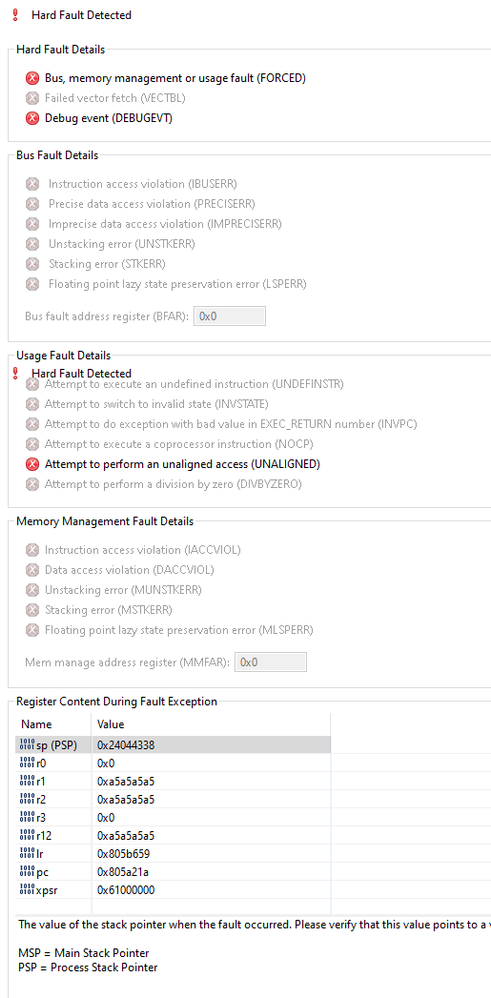Click the red UNALIGNED access fault icon
This screenshot has width=491, height=998.
[x=32, y=464]
